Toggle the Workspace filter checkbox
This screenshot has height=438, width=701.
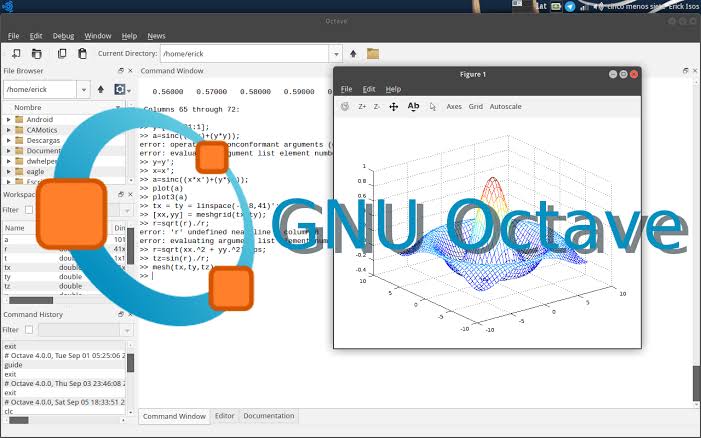[x=29, y=210]
